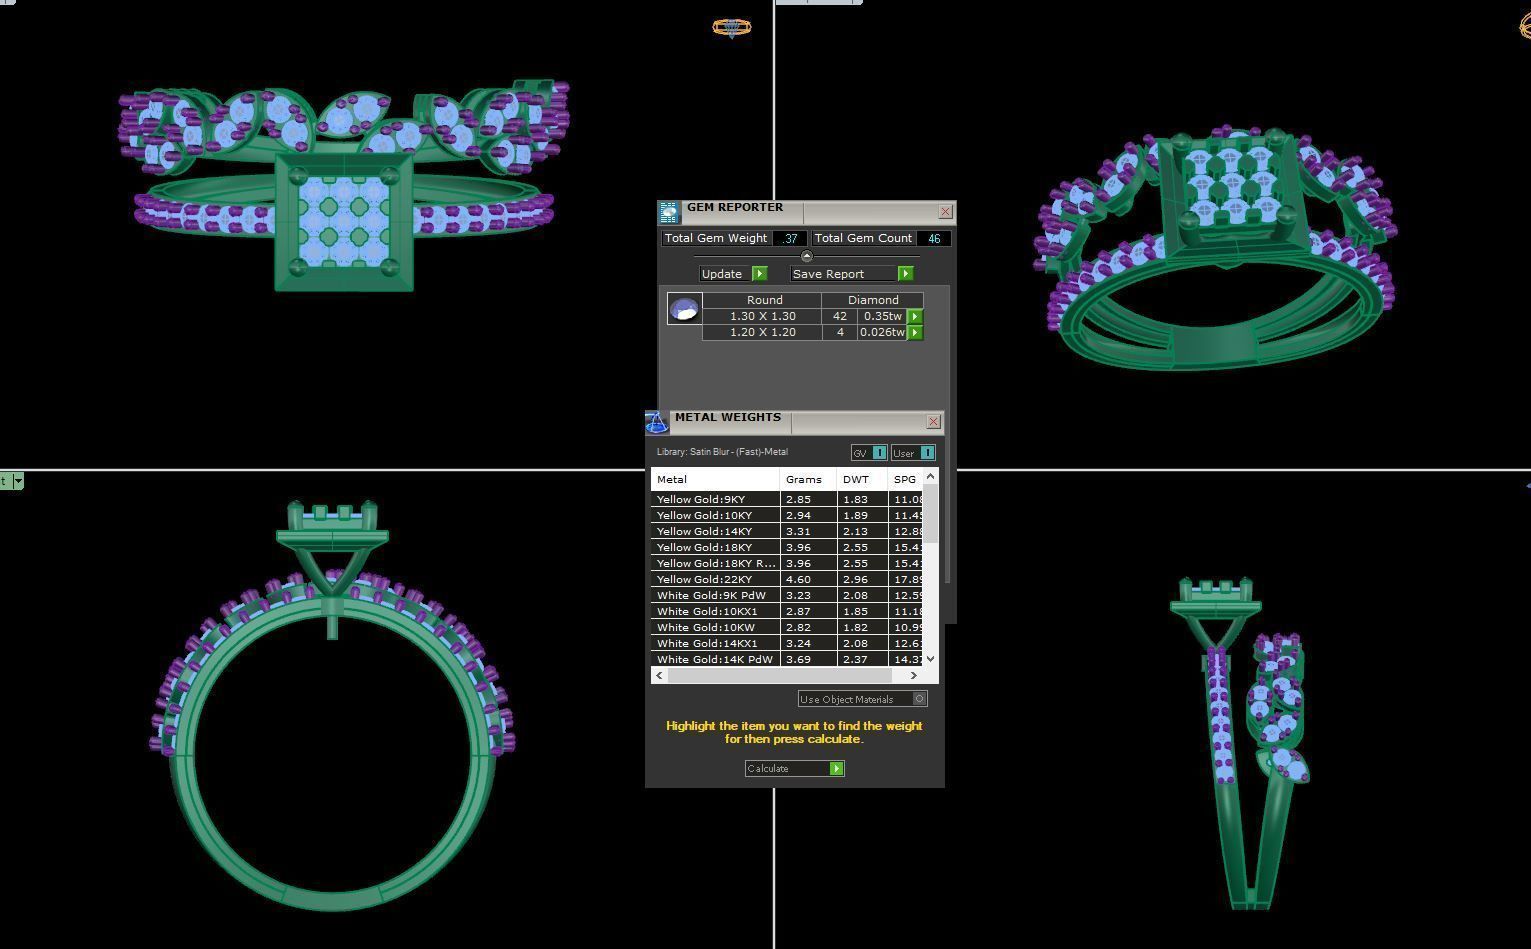This screenshot has width=1531, height=949.
Task: Click the Metal Weights scale icon
Action: 657,422
